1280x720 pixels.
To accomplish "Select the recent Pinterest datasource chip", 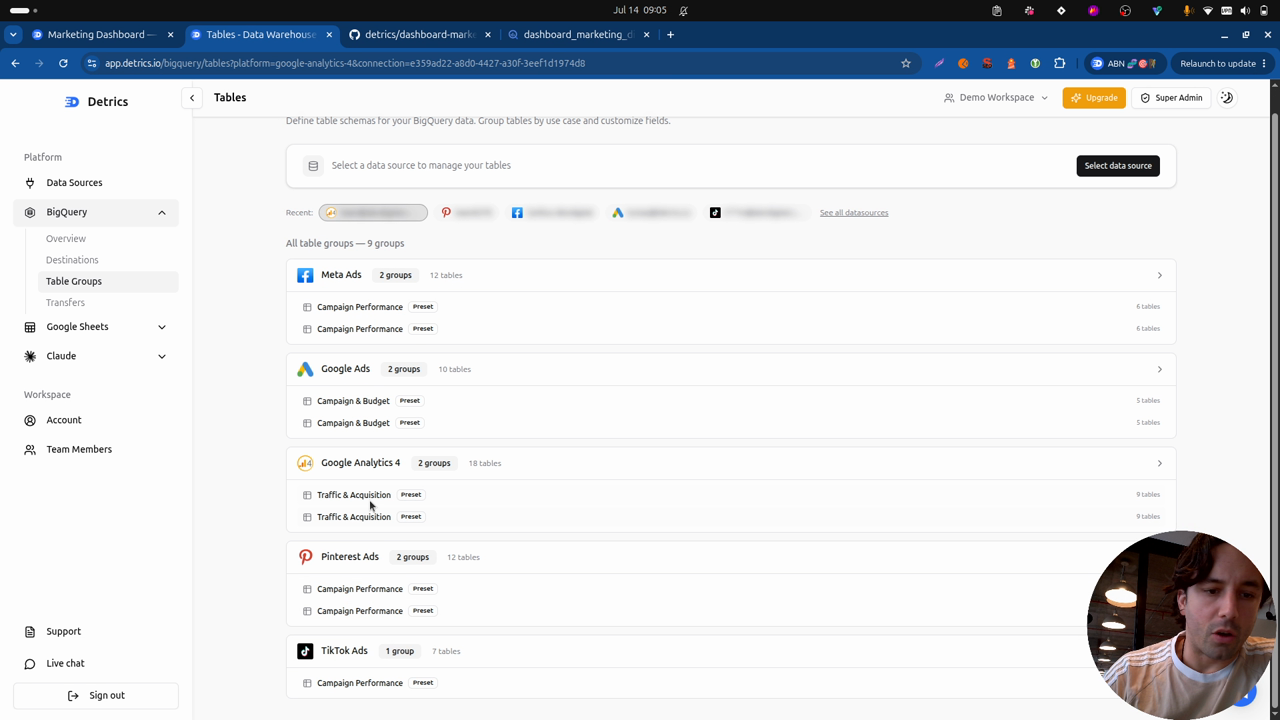I will 469,212.
